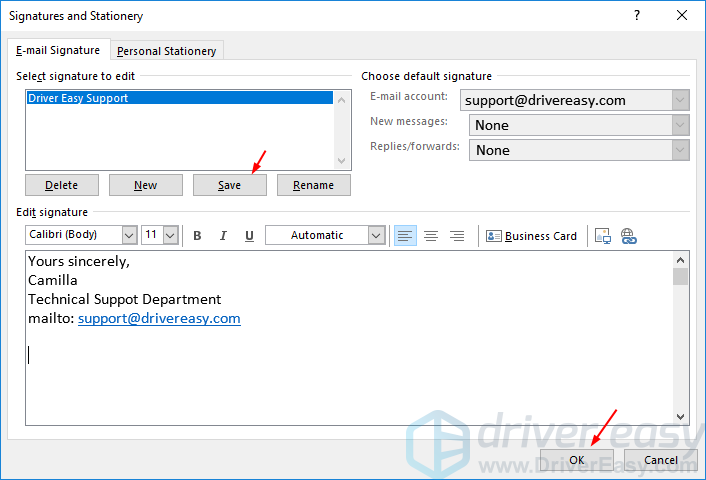Screen dimensions: 706x480
Task: Insert a picture into the signature
Action: [602, 236]
